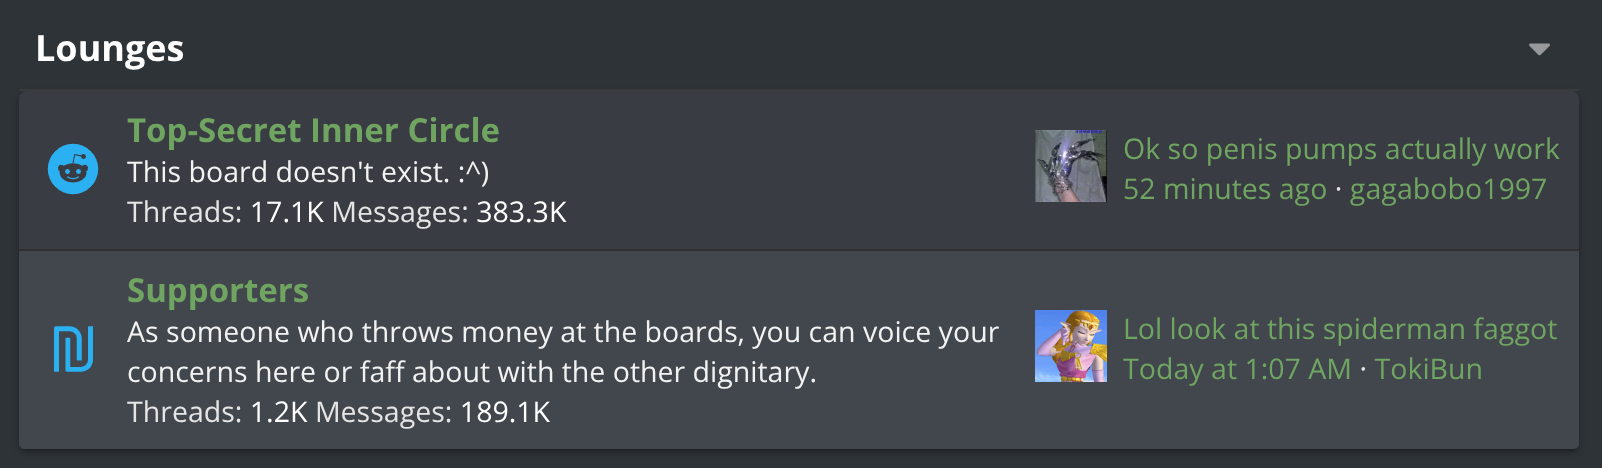Open the Top-Secret Inner Circle board
1602x468 pixels.
(x=313, y=131)
